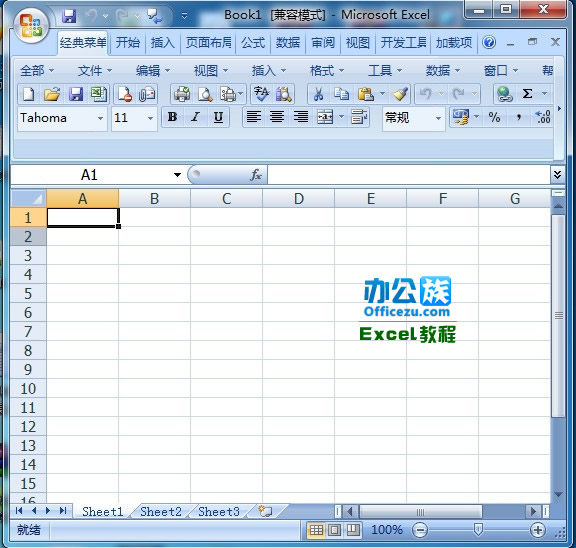Open the Paste options dropdown arrow

coord(382,94)
